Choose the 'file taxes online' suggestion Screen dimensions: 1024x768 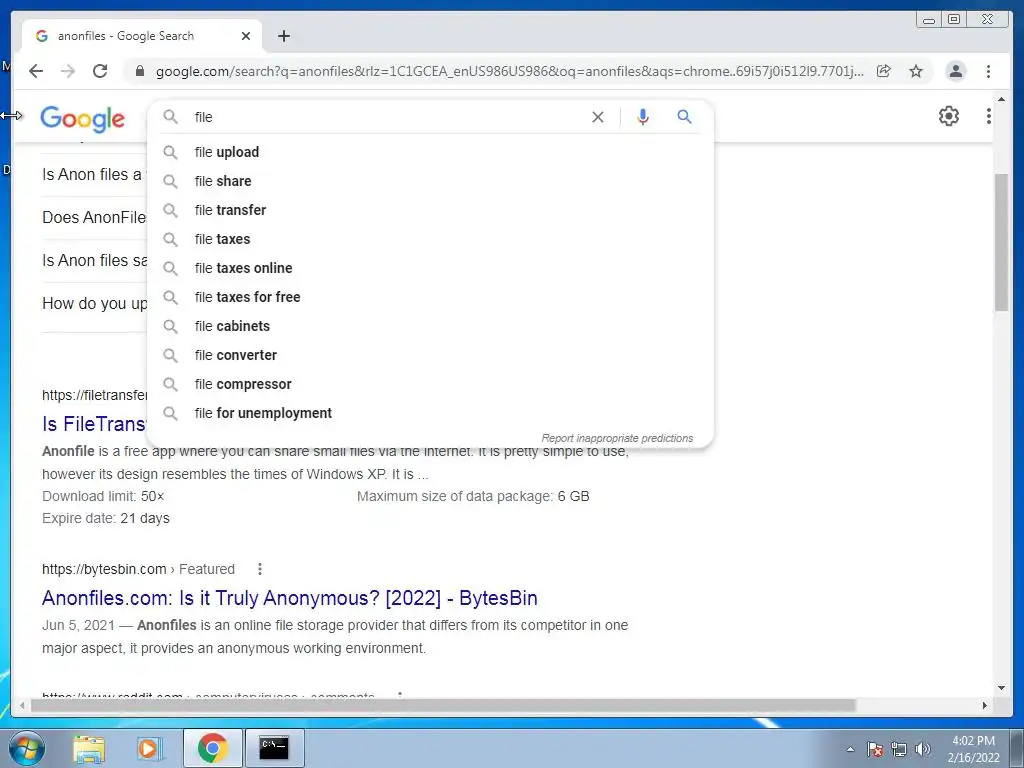point(430,268)
